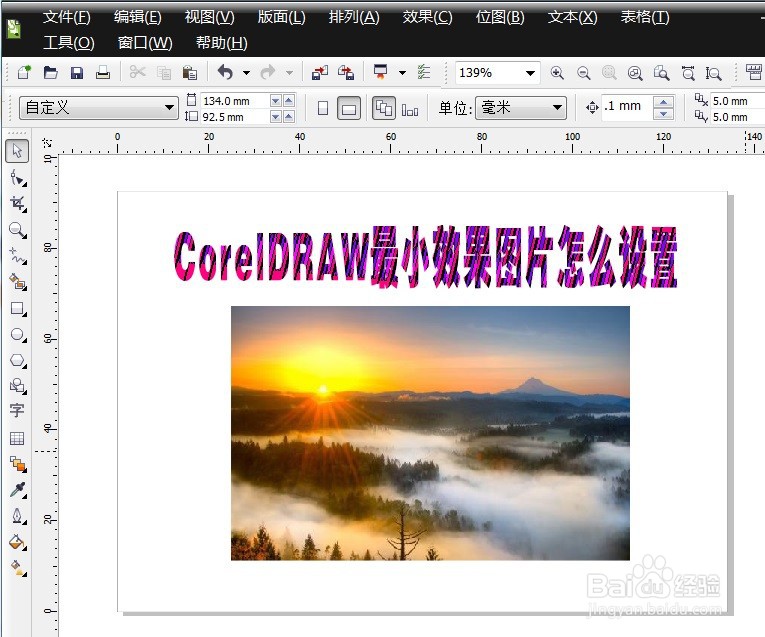
Task: Open a file with folder icon
Action: click(51, 73)
